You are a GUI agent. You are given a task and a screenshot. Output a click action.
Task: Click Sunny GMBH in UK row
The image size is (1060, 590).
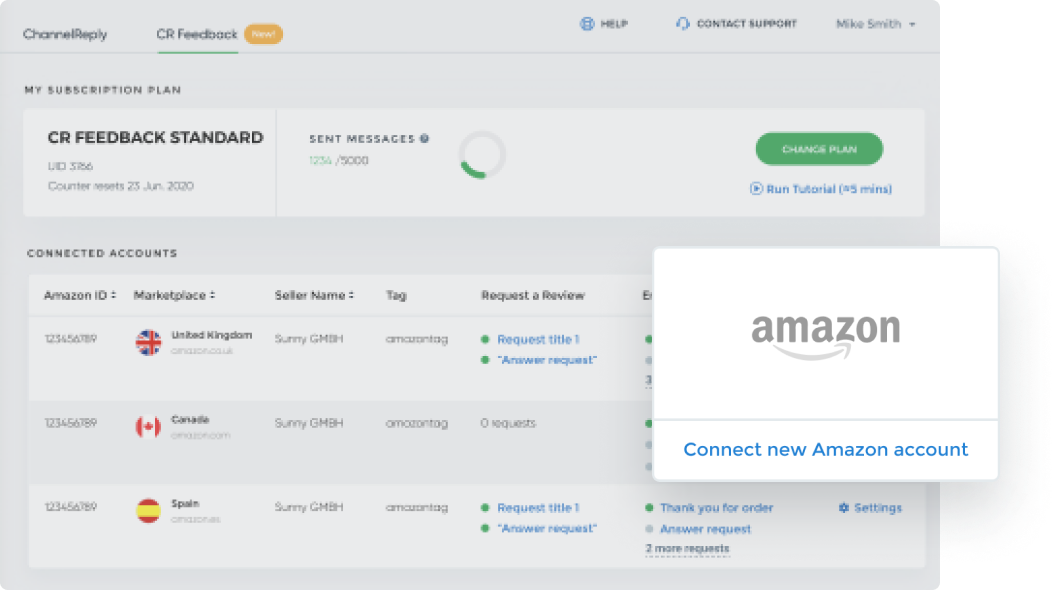(309, 339)
